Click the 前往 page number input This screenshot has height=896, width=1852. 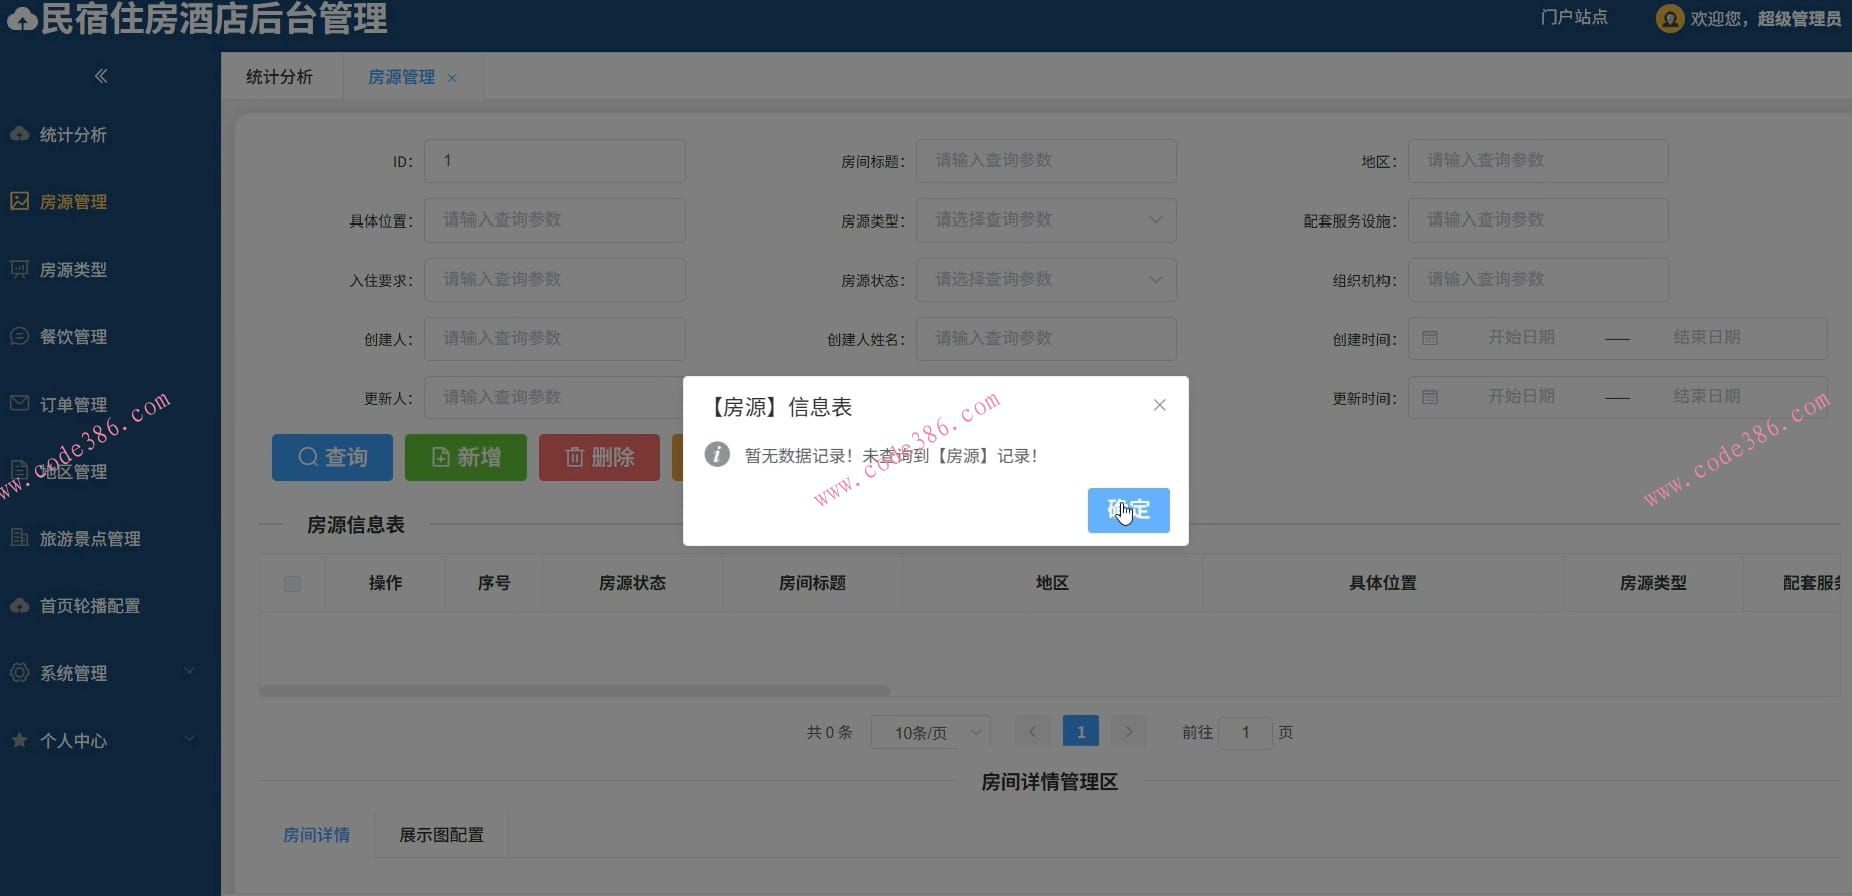(x=1245, y=732)
